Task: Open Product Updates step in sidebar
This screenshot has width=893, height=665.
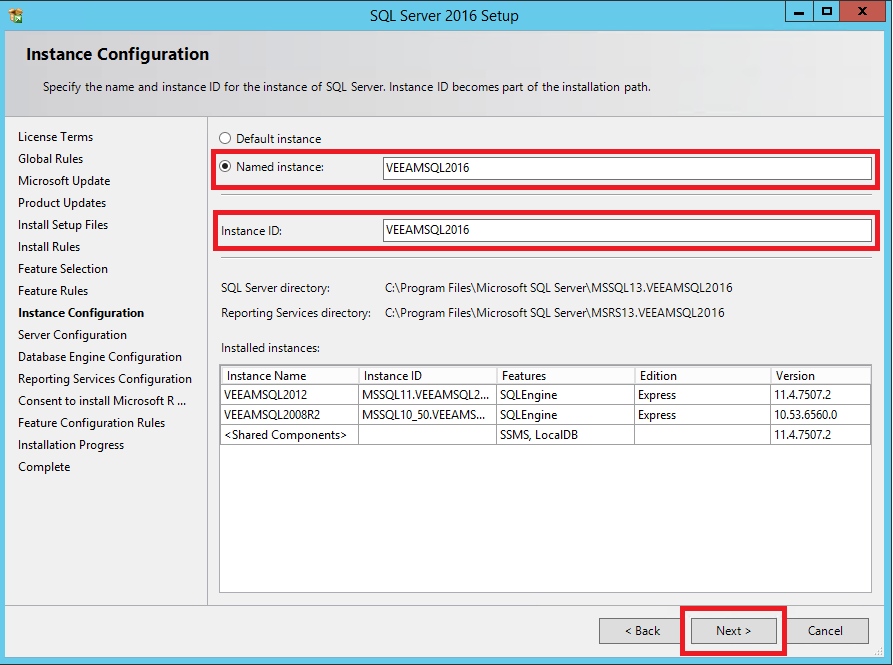Action: click(62, 203)
